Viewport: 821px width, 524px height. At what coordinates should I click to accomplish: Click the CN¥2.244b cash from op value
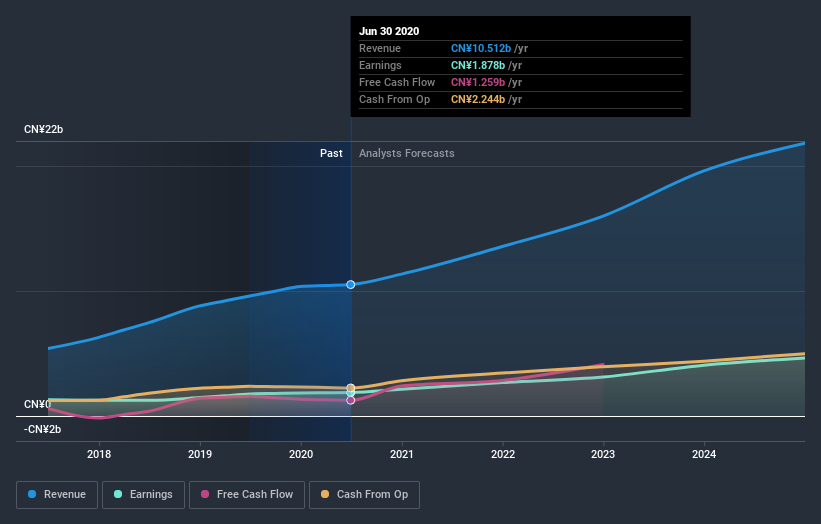478,99
